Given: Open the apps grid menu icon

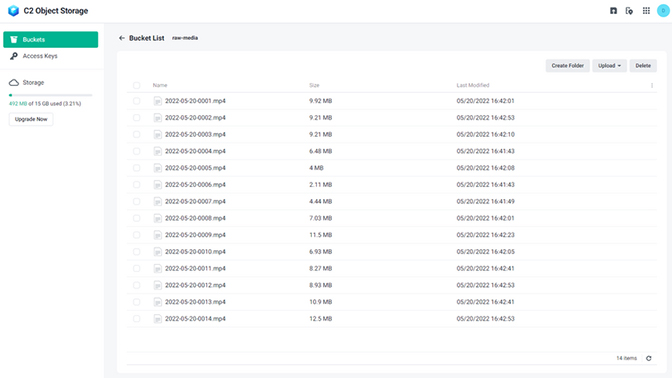Looking at the screenshot, I should click(x=646, y=11).
